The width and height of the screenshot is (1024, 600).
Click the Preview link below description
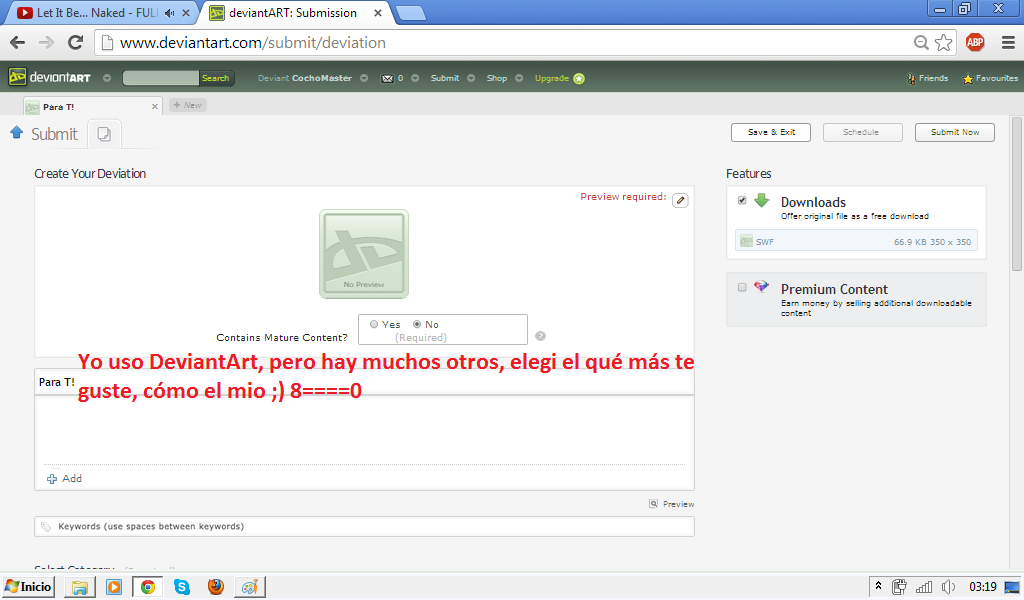pos(679,504)
